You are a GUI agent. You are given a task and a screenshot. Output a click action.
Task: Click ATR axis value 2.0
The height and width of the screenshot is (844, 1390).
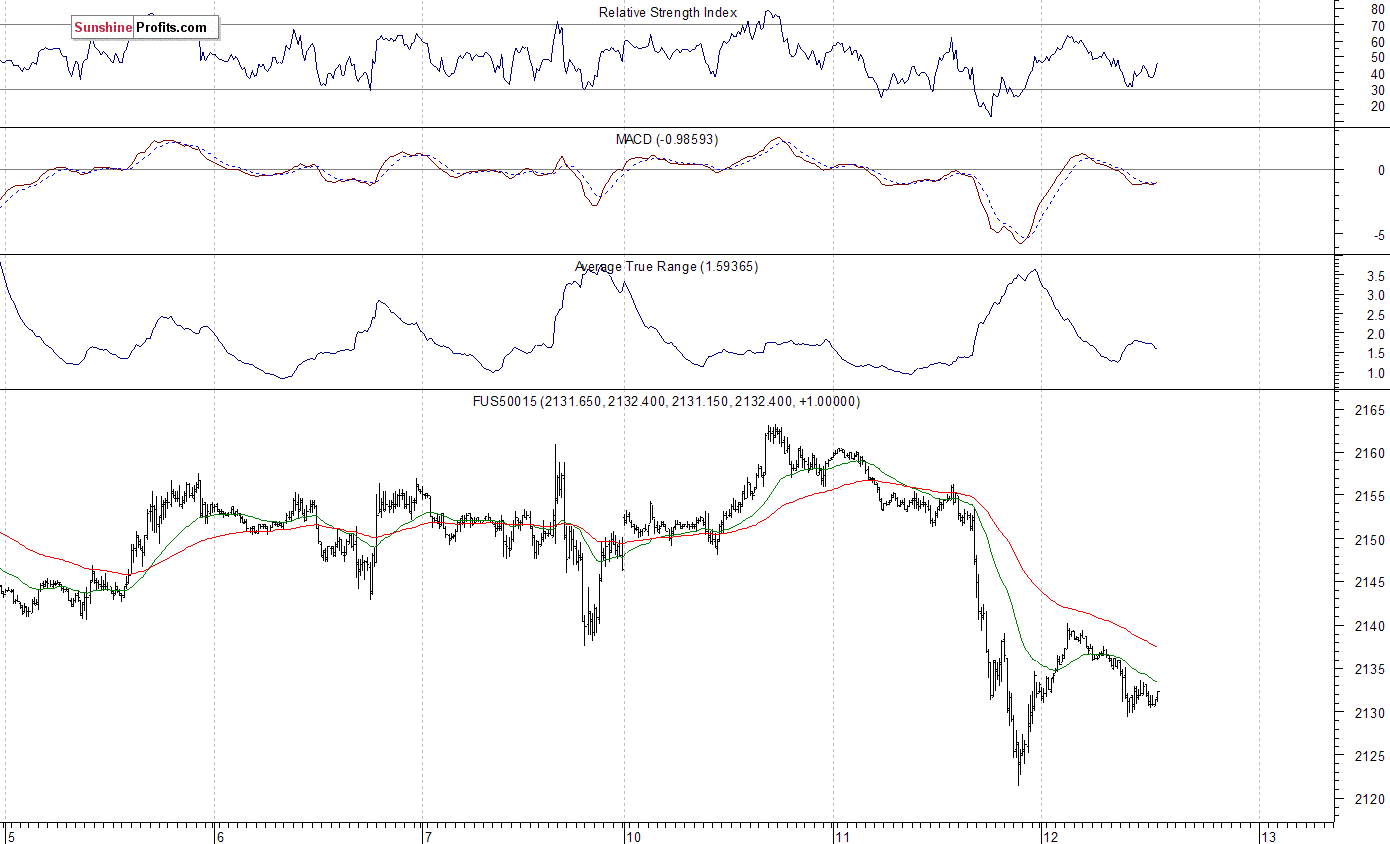1376,334
